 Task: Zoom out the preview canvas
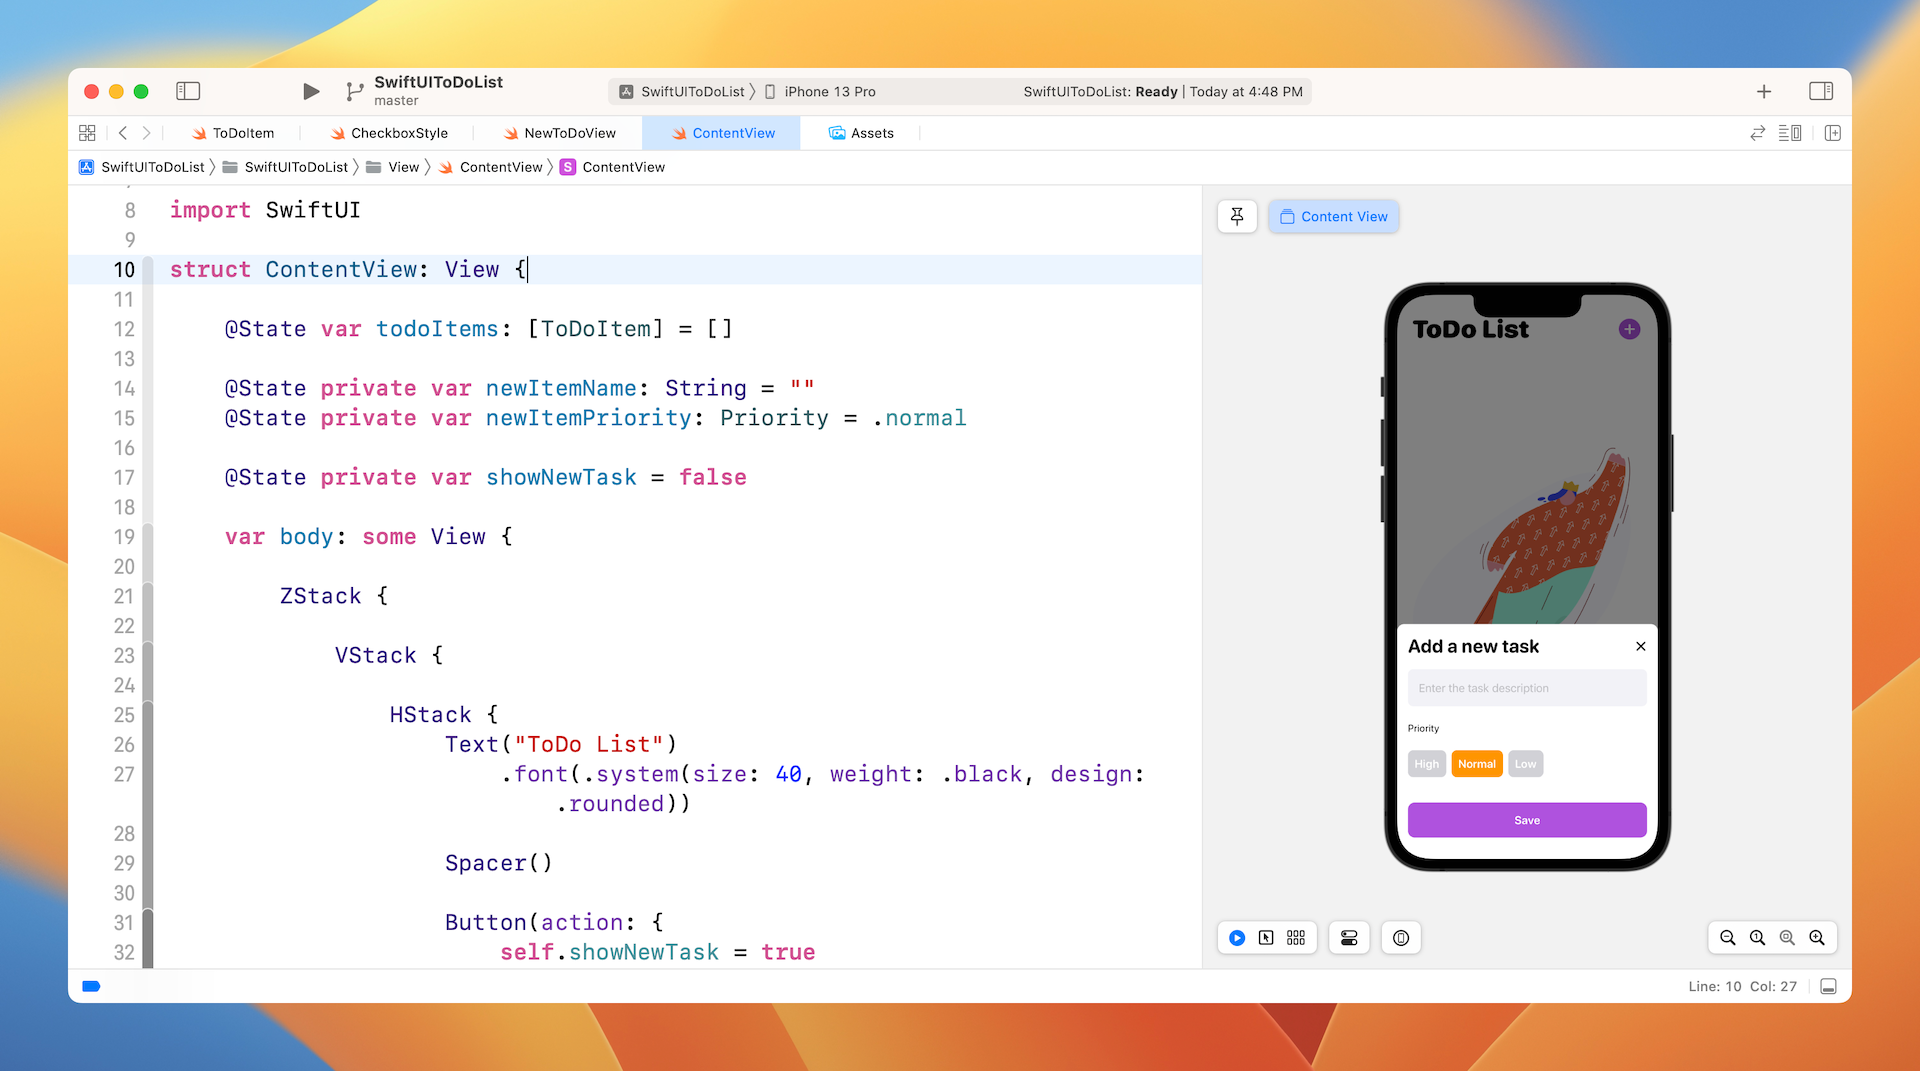(1727, 938)
